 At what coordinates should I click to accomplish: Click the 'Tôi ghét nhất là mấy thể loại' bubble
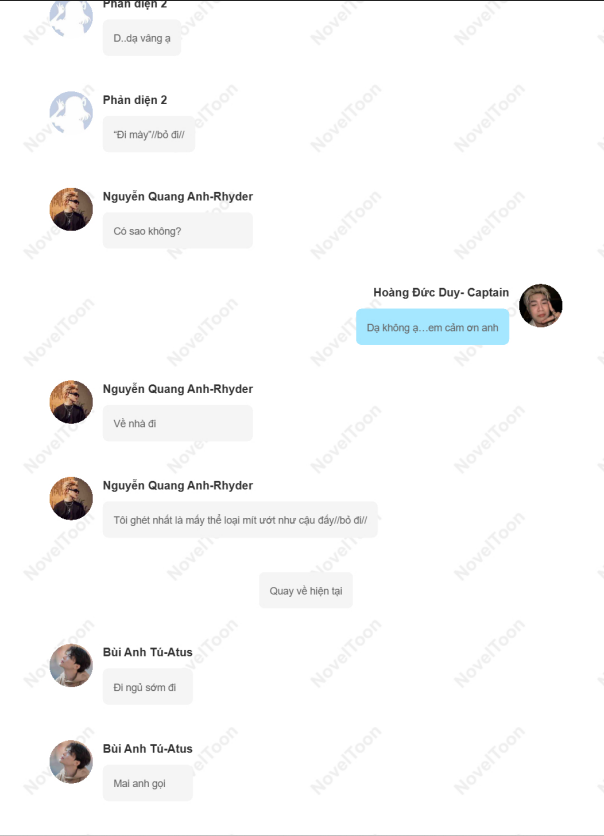[240, 520]
